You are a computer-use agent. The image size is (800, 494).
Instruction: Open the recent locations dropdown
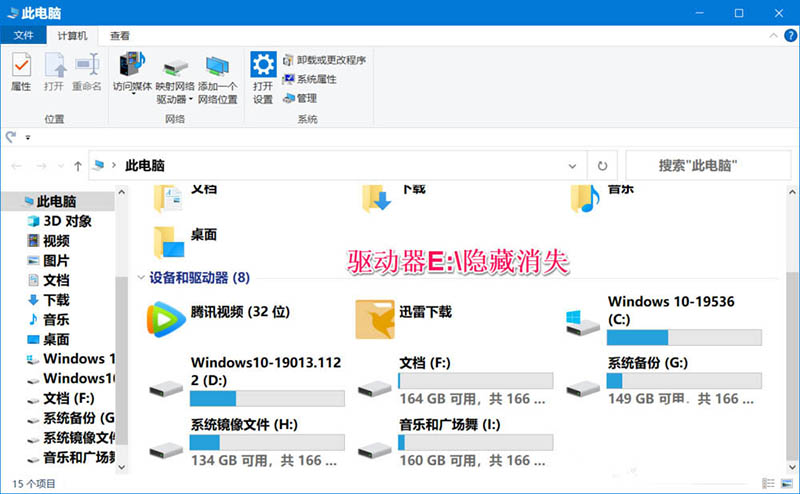click(x=61, y=166)
